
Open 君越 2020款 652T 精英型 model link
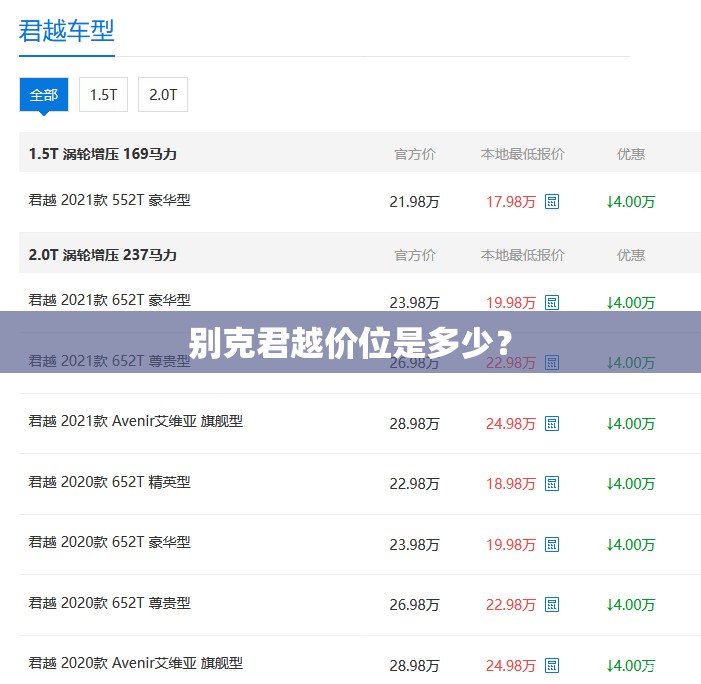point(110,482)
